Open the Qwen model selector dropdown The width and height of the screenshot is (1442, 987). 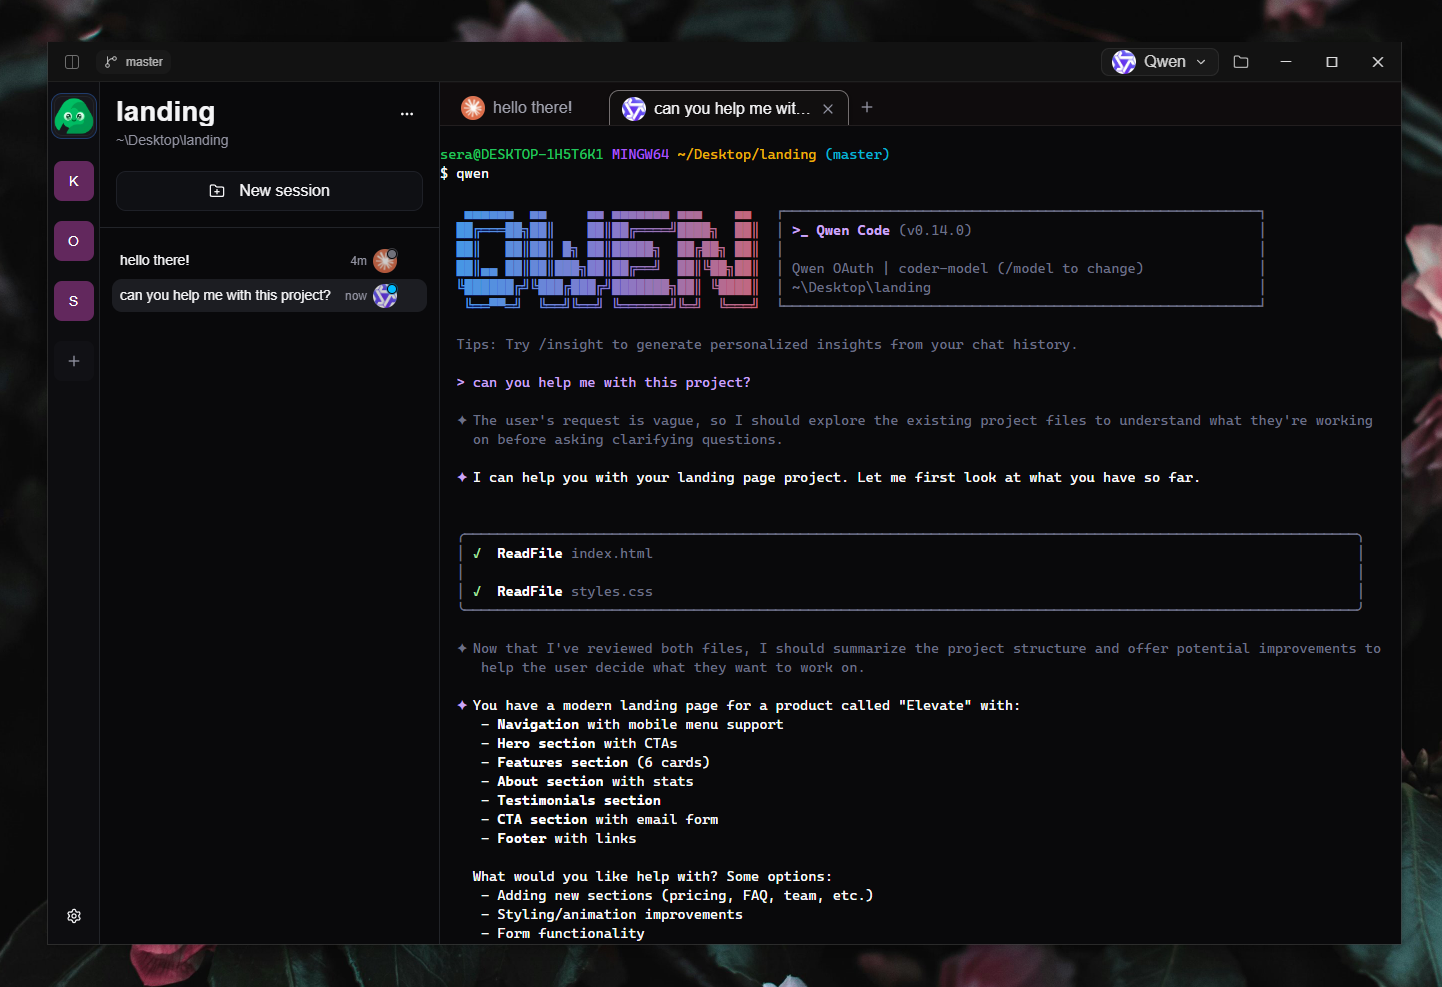click(1159, 61)
